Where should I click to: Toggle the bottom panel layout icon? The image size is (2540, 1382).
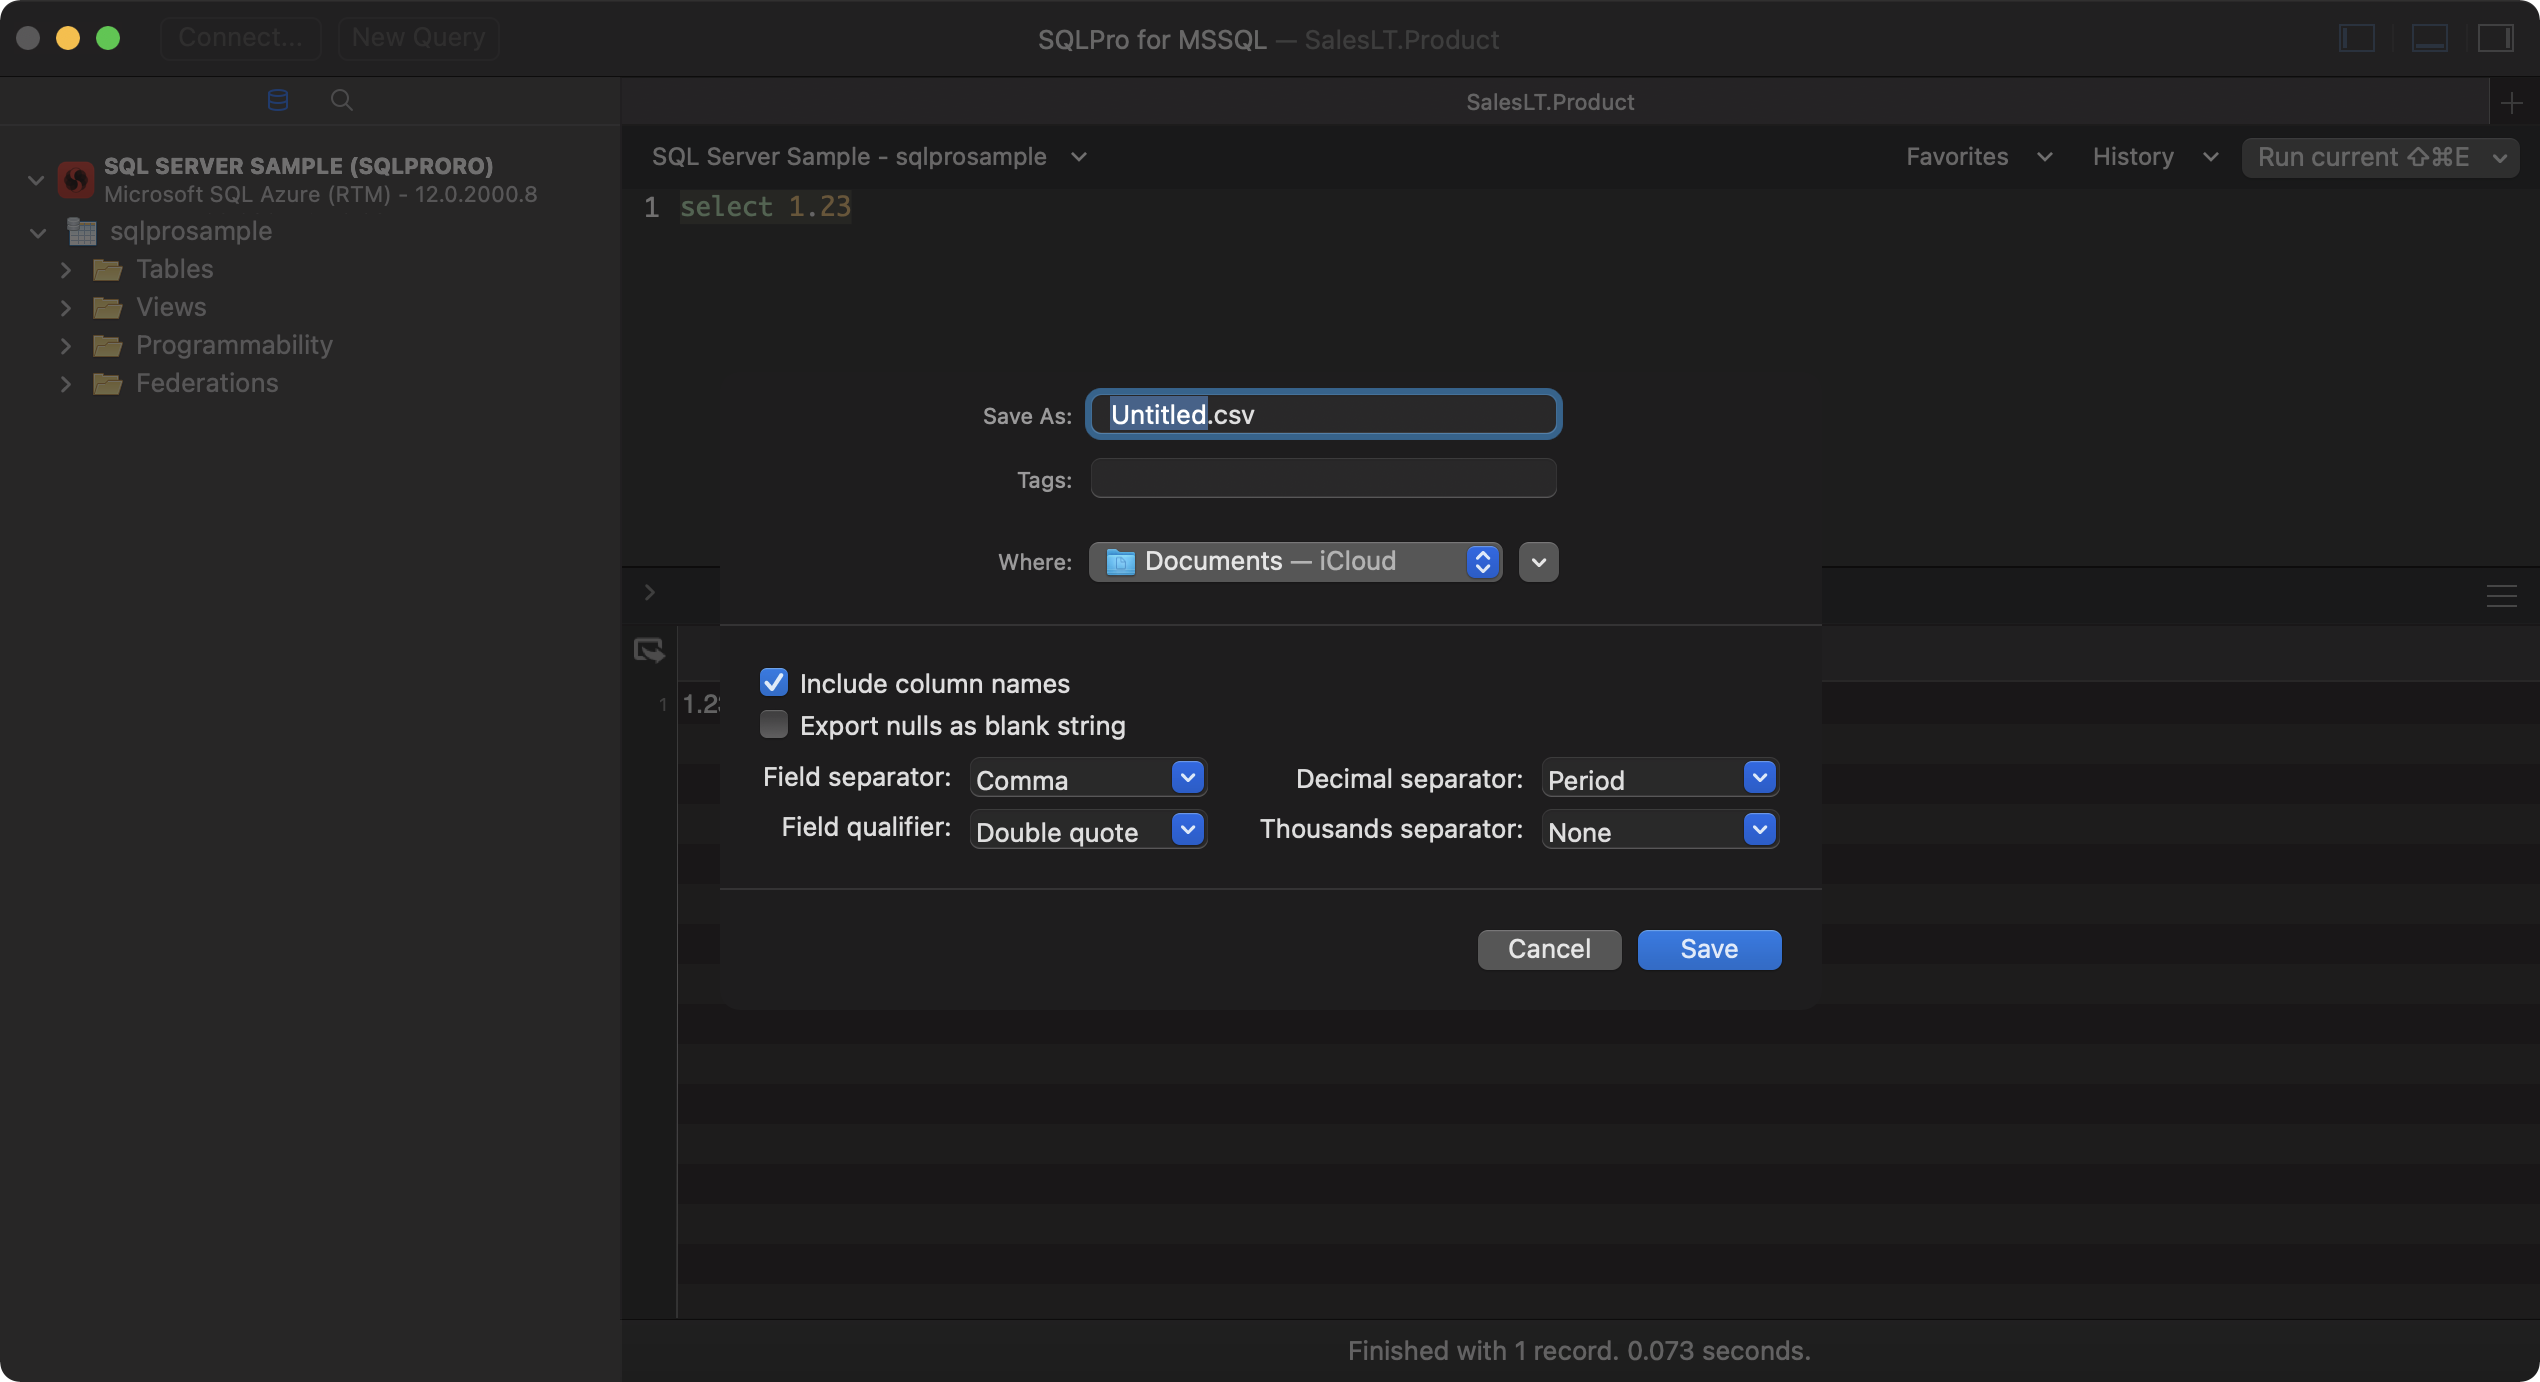click(x=2430, y=38)
